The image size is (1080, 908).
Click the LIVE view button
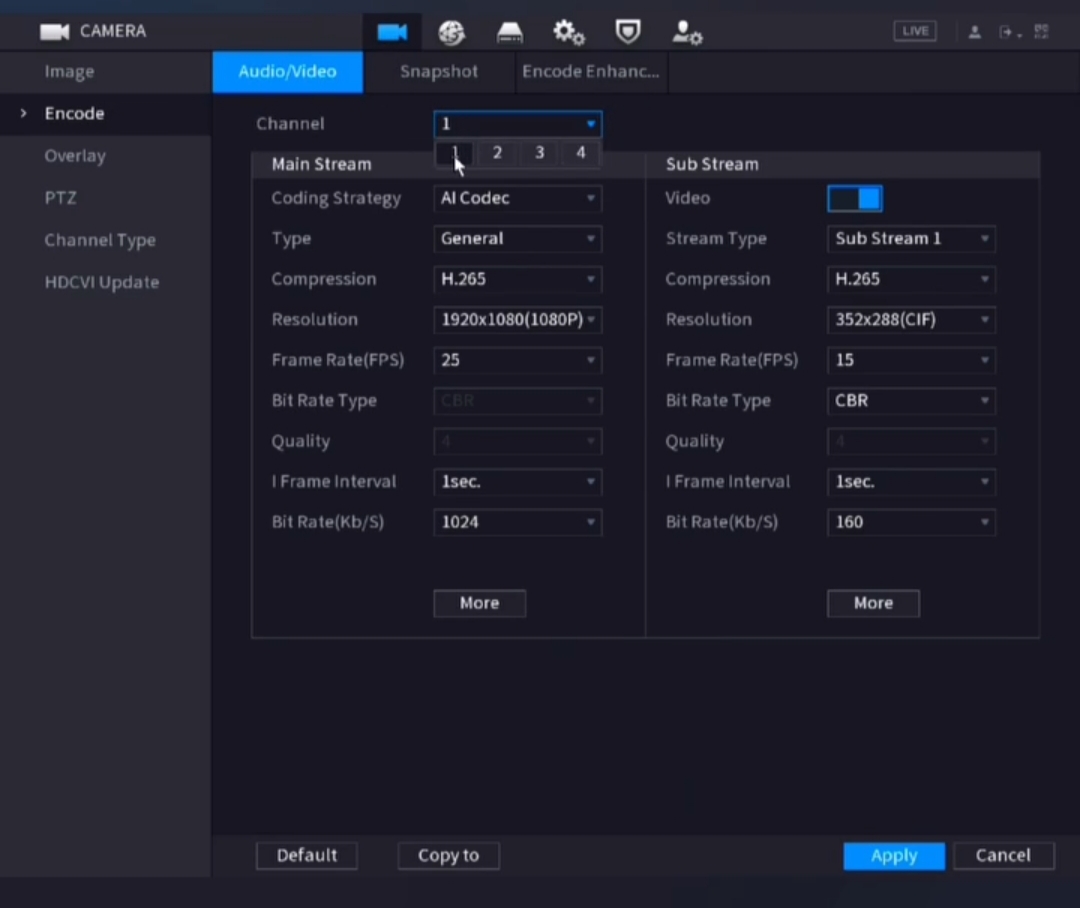915,31
